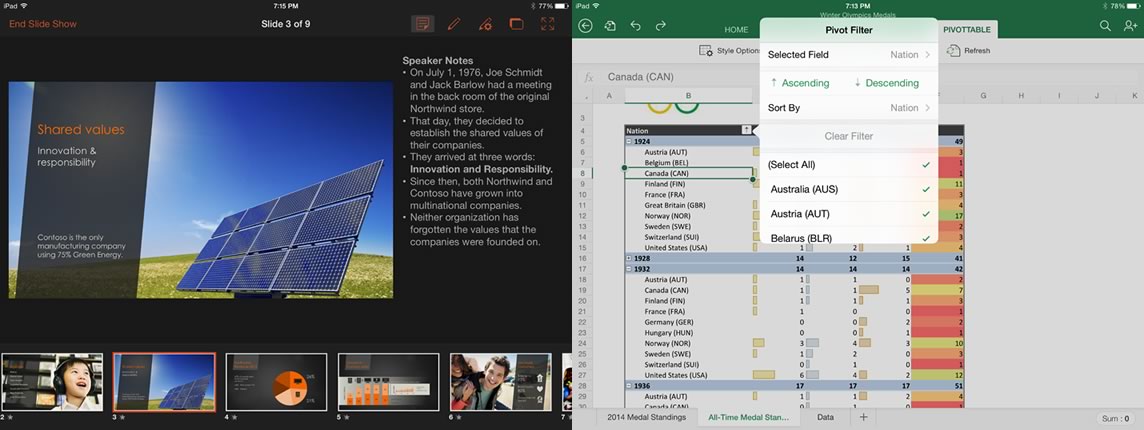The height and width of the screenshot is (430, 1144).
Task: Collapse the 1932 pivot group
Action: [629, 269]
